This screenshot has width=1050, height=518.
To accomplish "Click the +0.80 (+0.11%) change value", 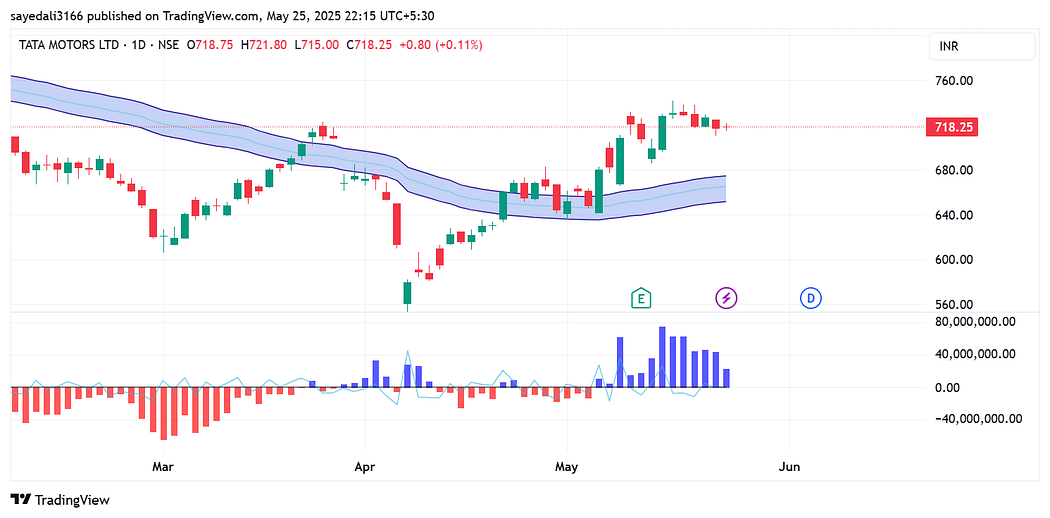I will (x=441, y=45).
